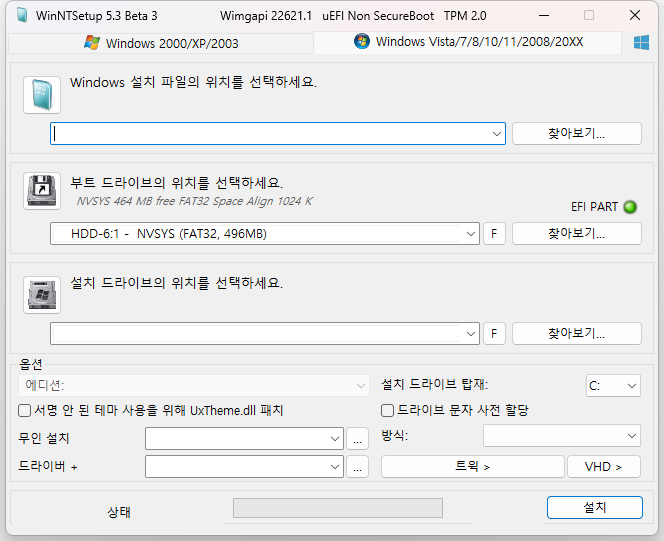Viewport: 664px width, 541px height.
Task: Open the C: mount drive letter dropdown
Action: point(613,386)
